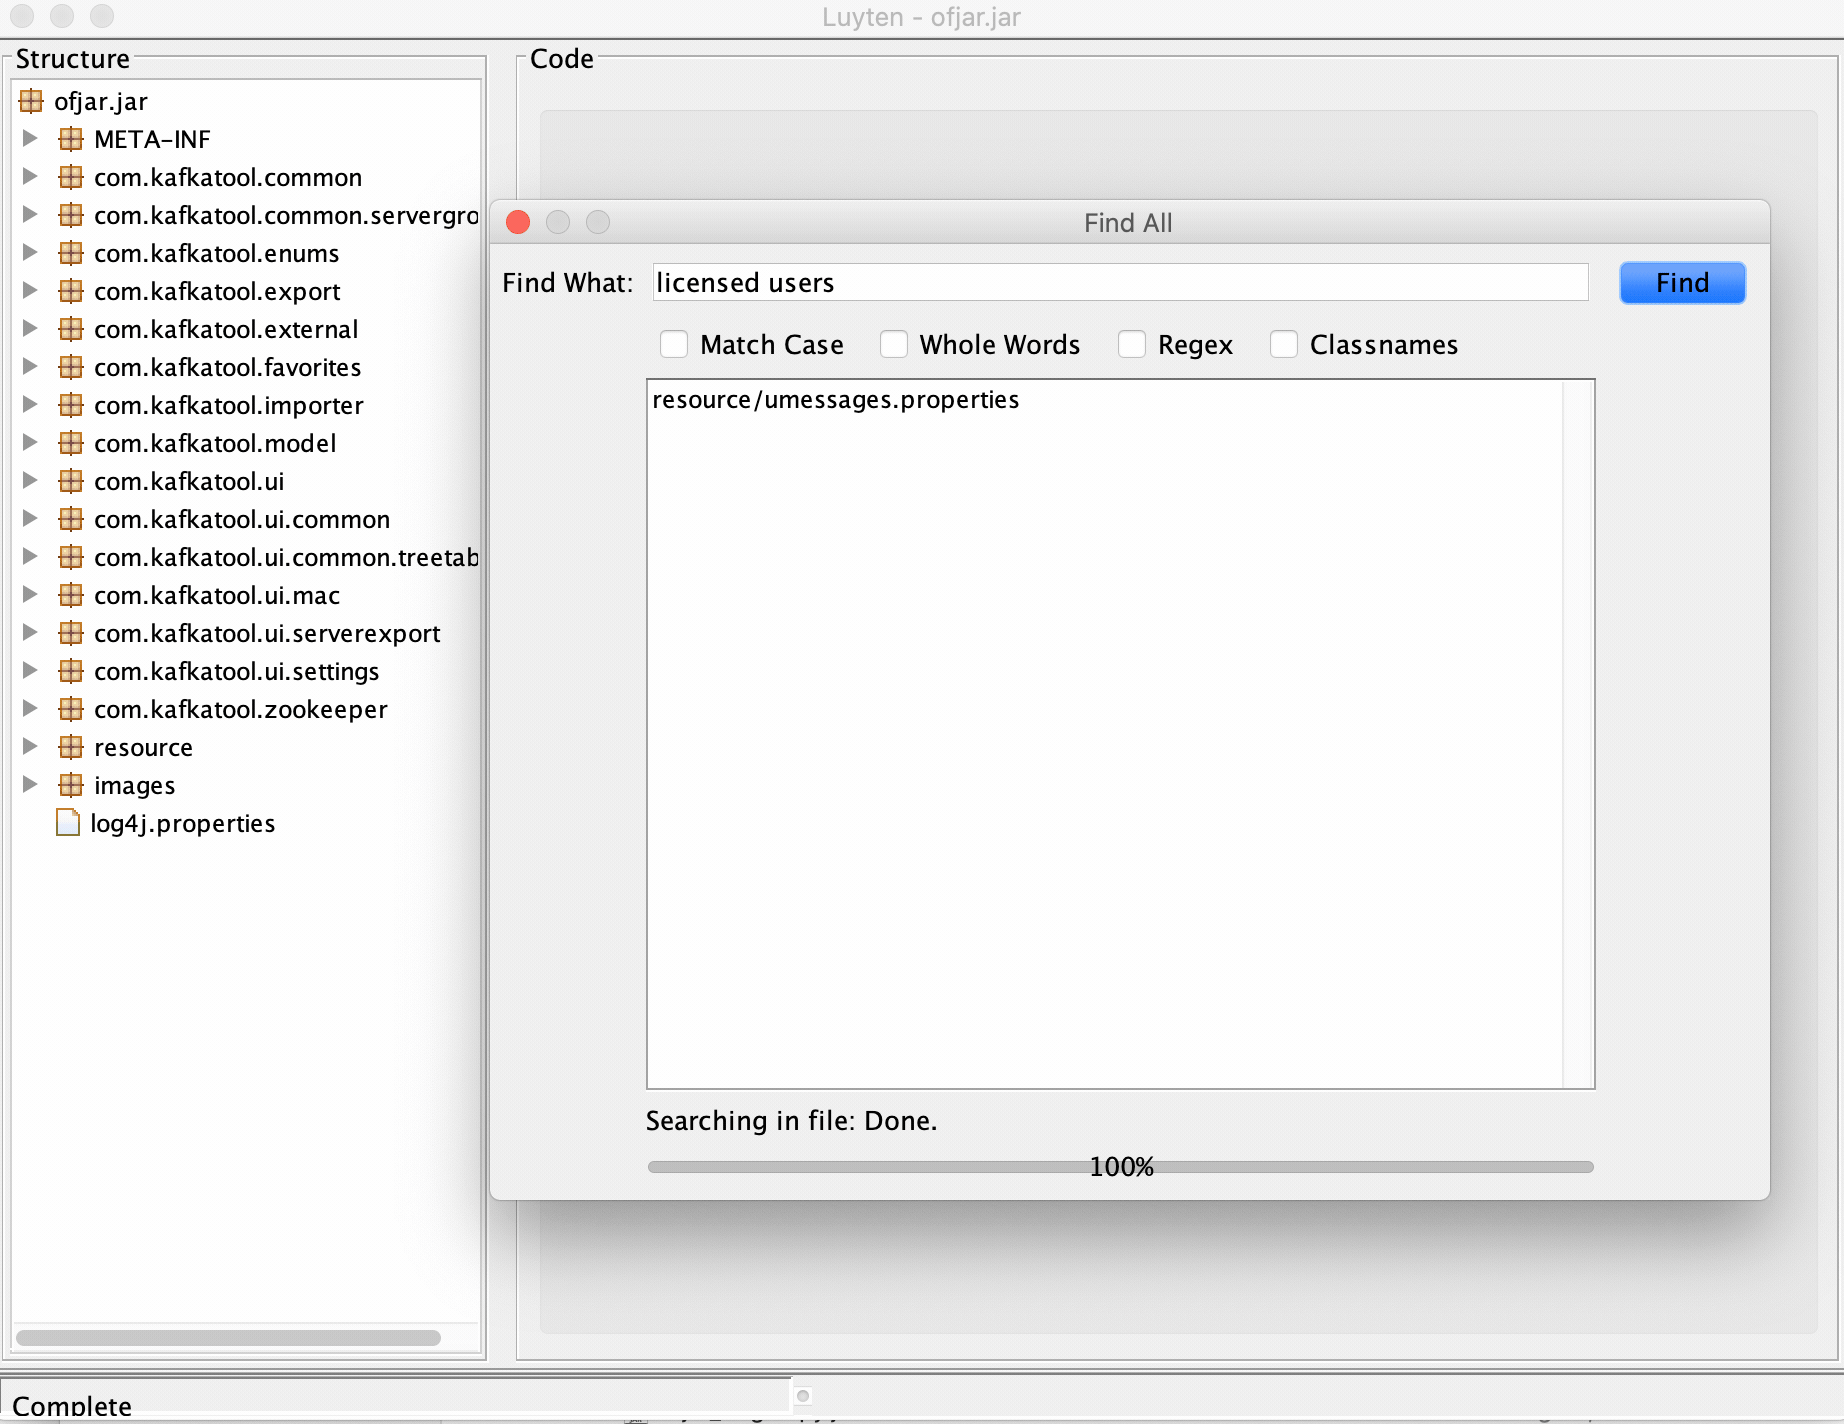Enable the Regex checkbox

tap(1131, 344)
